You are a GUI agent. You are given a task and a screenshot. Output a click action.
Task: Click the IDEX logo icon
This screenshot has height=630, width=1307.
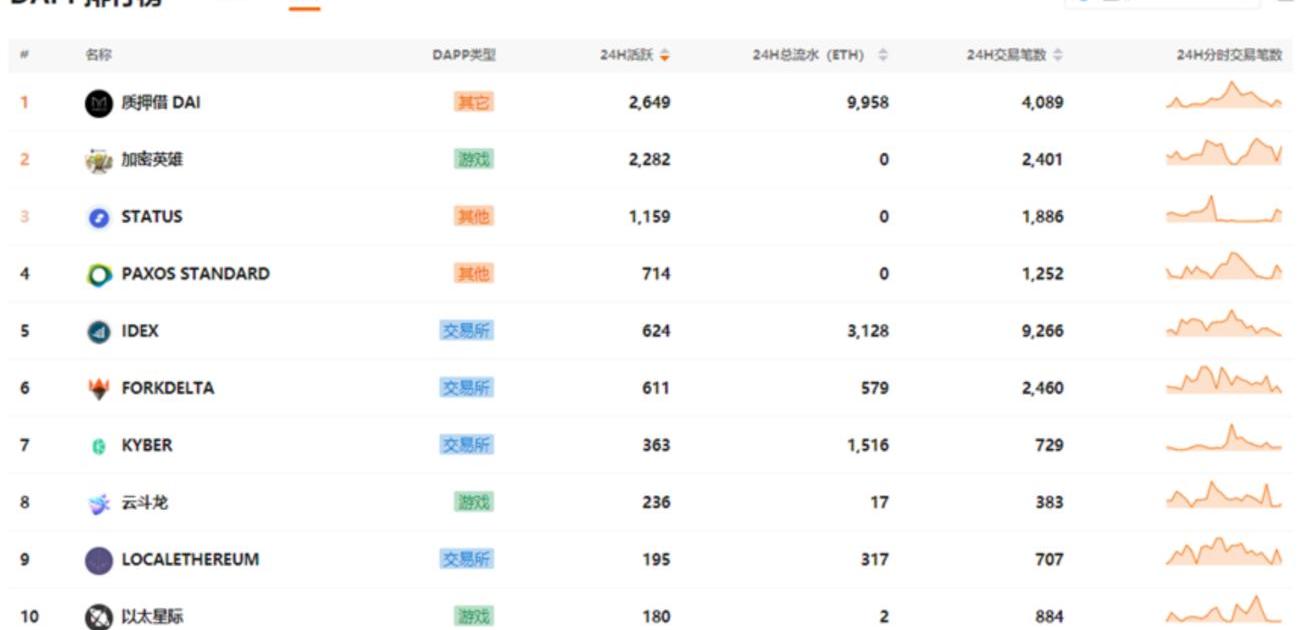click(98, 332)
